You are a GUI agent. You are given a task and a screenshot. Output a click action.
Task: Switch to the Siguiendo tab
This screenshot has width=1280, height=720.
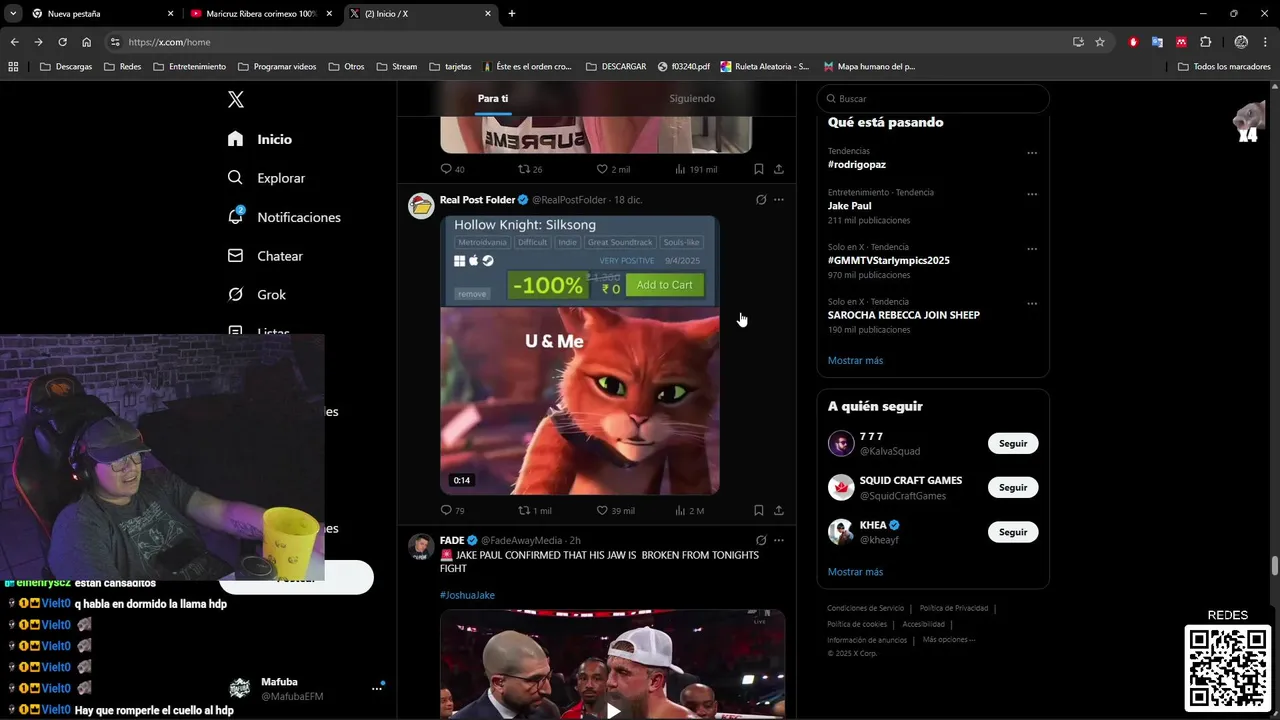tap(692, 98)
